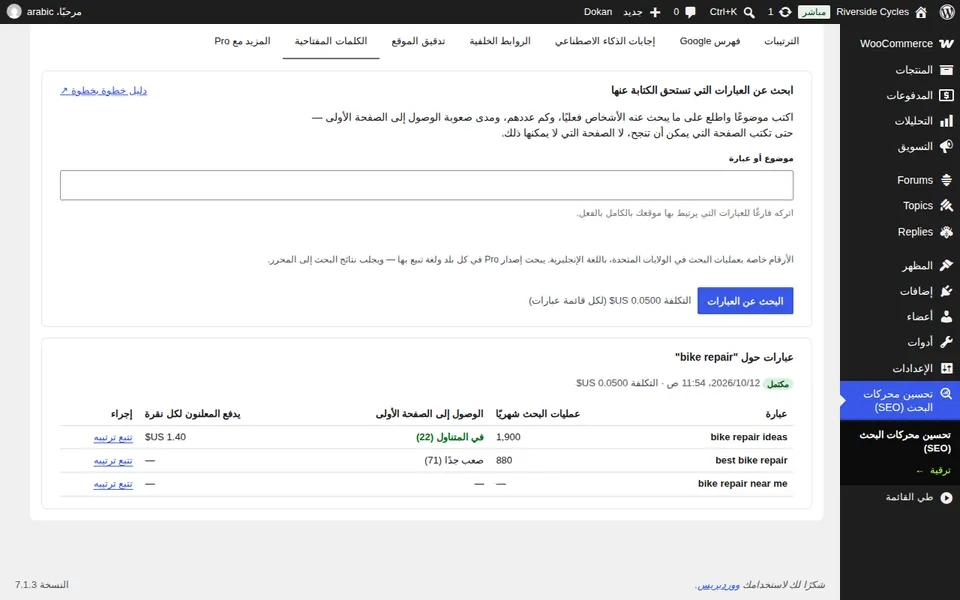Click the 880 monthly searches value

(504, 460)
